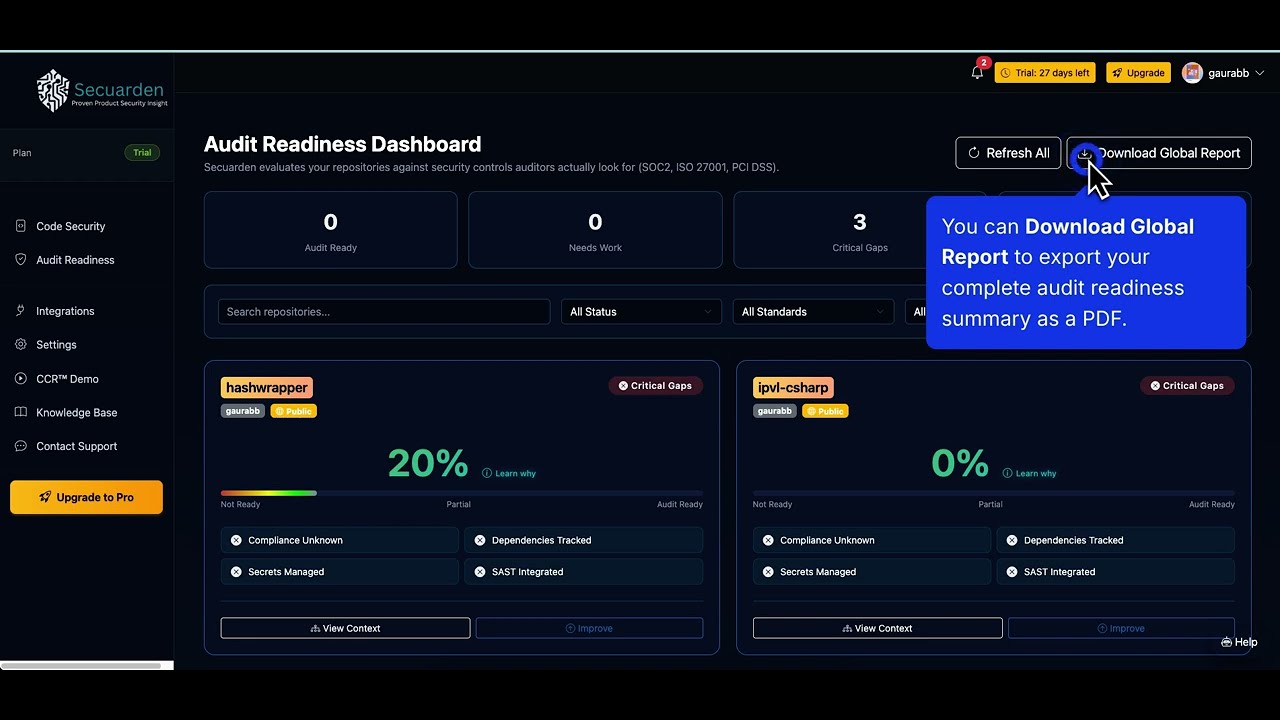Click the Code Security sidebar icon

(x=20, y=226)
